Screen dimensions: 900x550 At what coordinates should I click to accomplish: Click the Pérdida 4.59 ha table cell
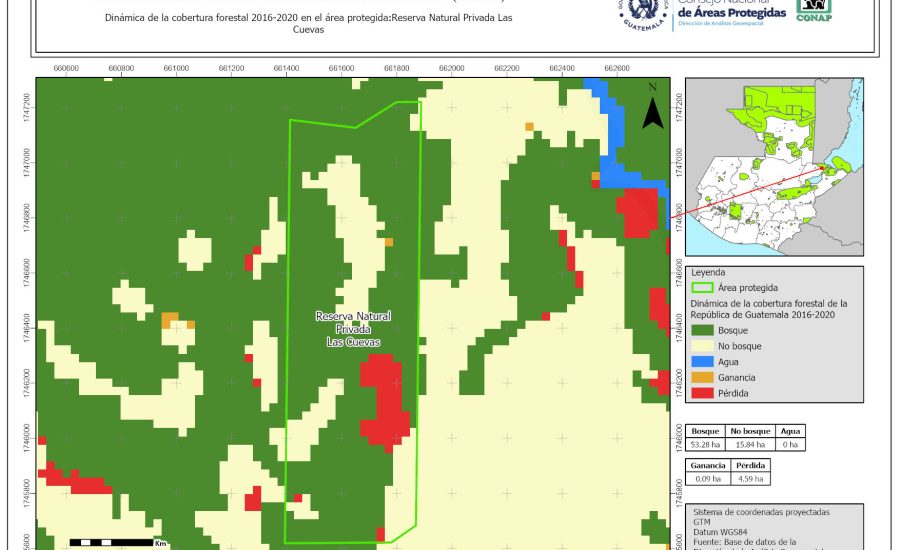tap(751, 480)
